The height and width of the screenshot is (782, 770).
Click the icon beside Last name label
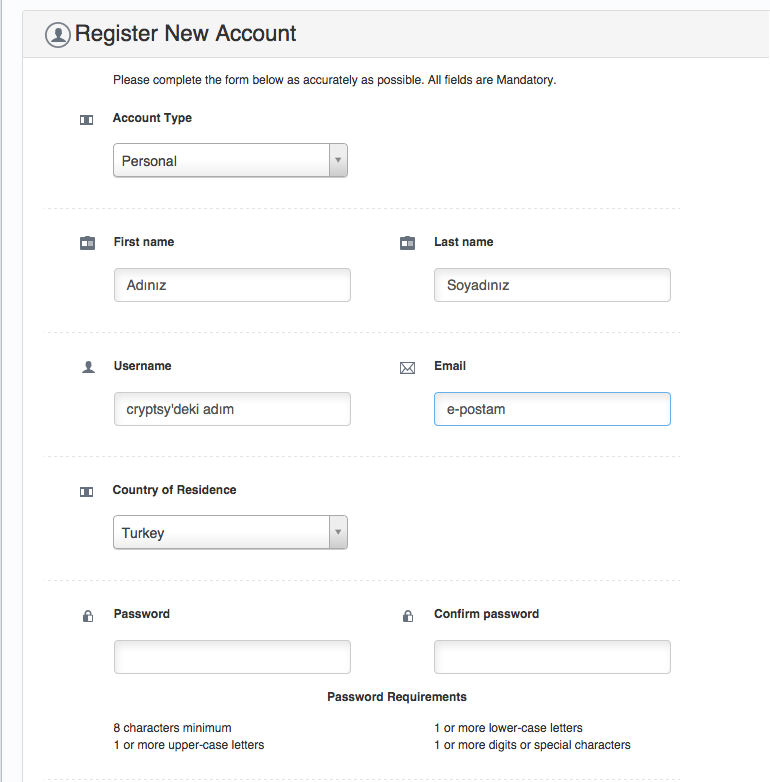[407, 243]
